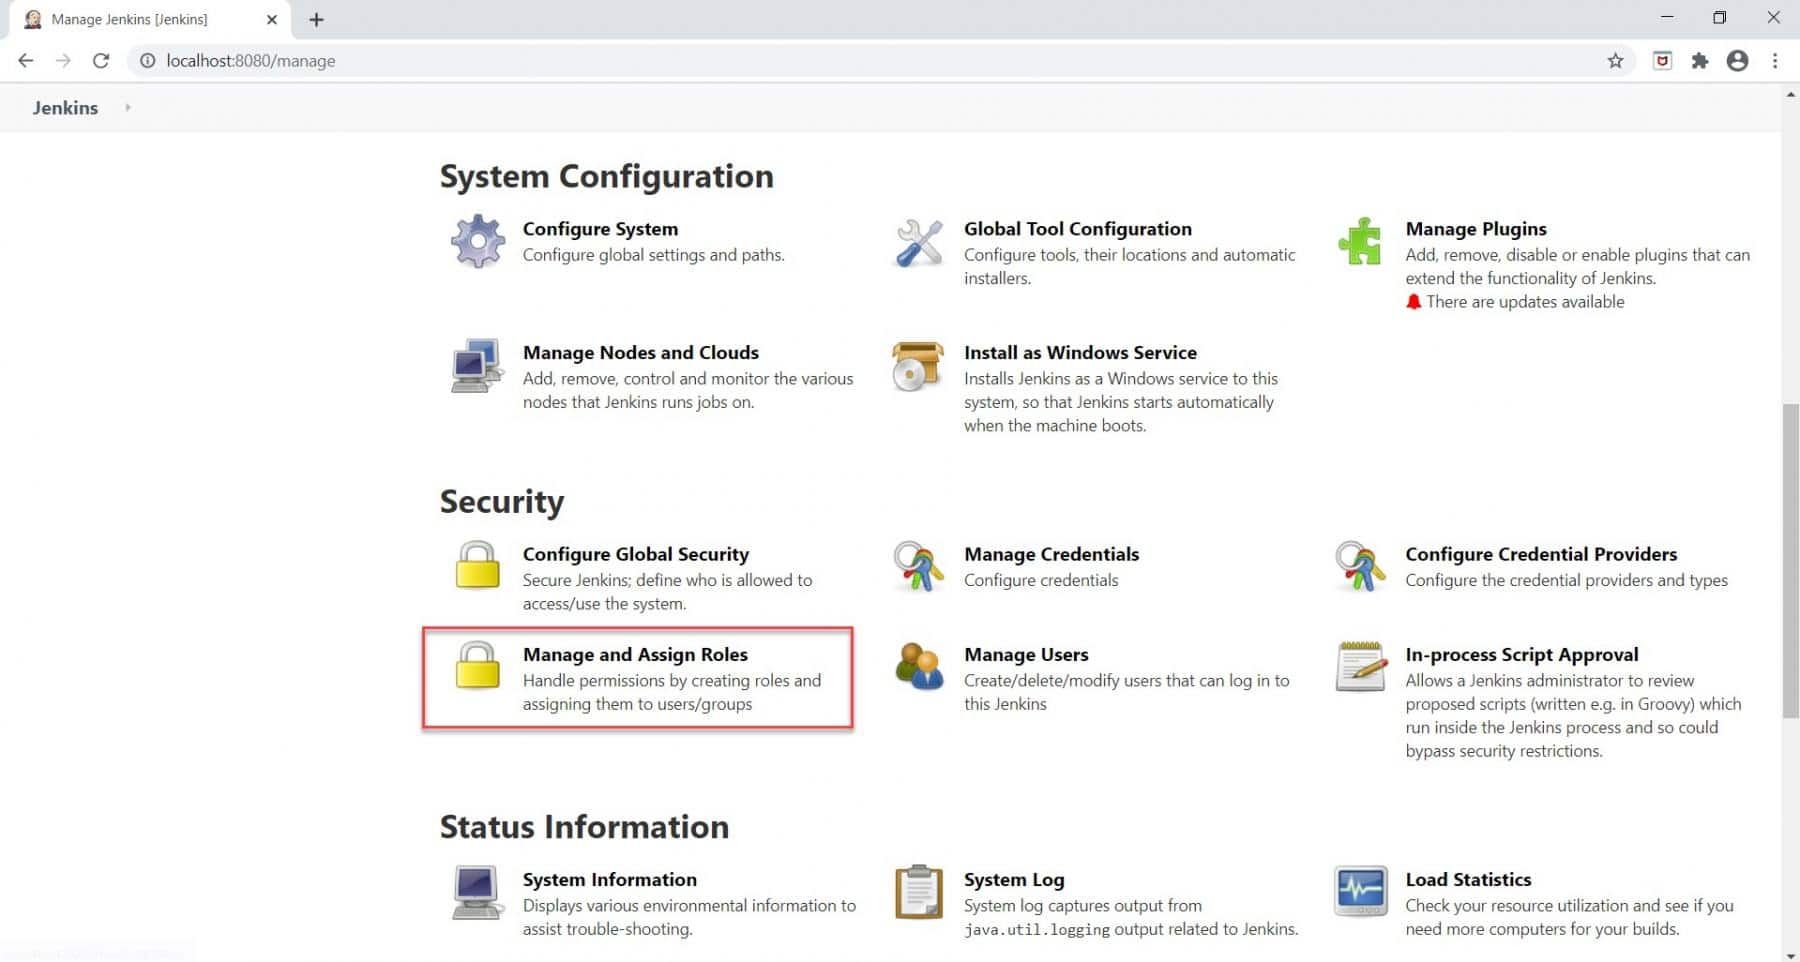Open Load Statistics via the chart icon

pyautogui.click(x=1359, y=890)
